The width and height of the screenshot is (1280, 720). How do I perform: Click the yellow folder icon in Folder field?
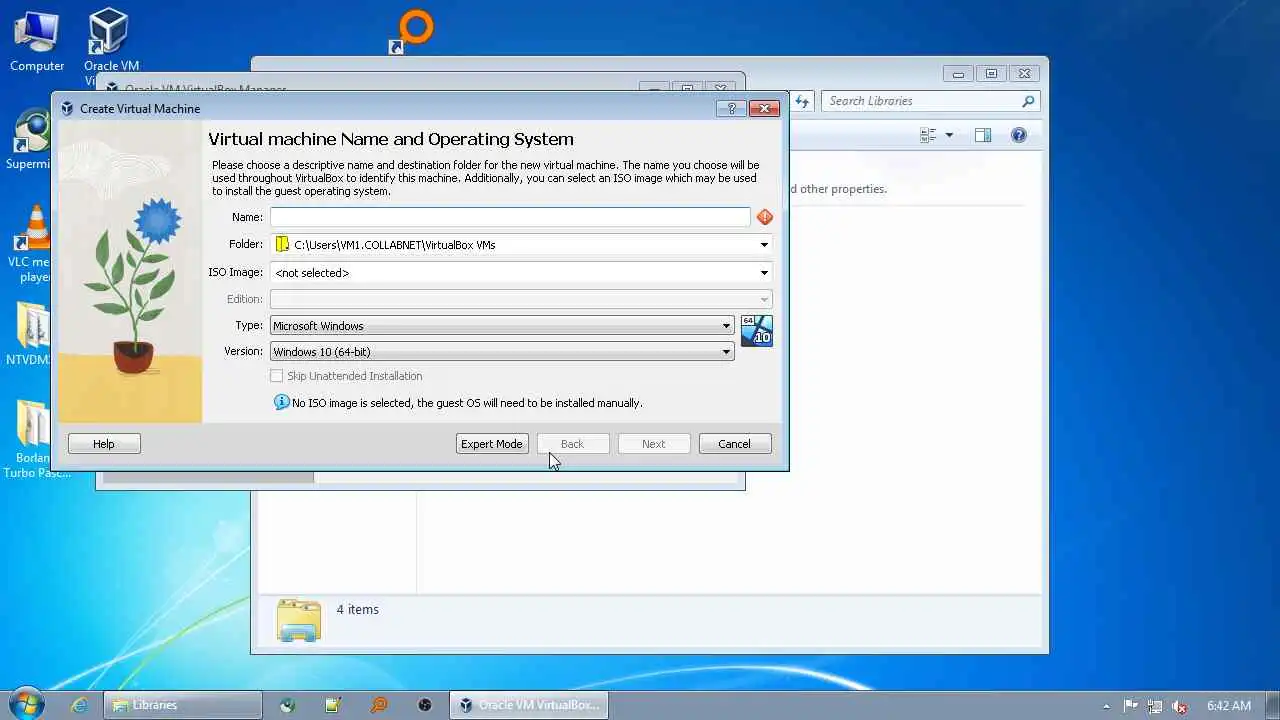282,244
